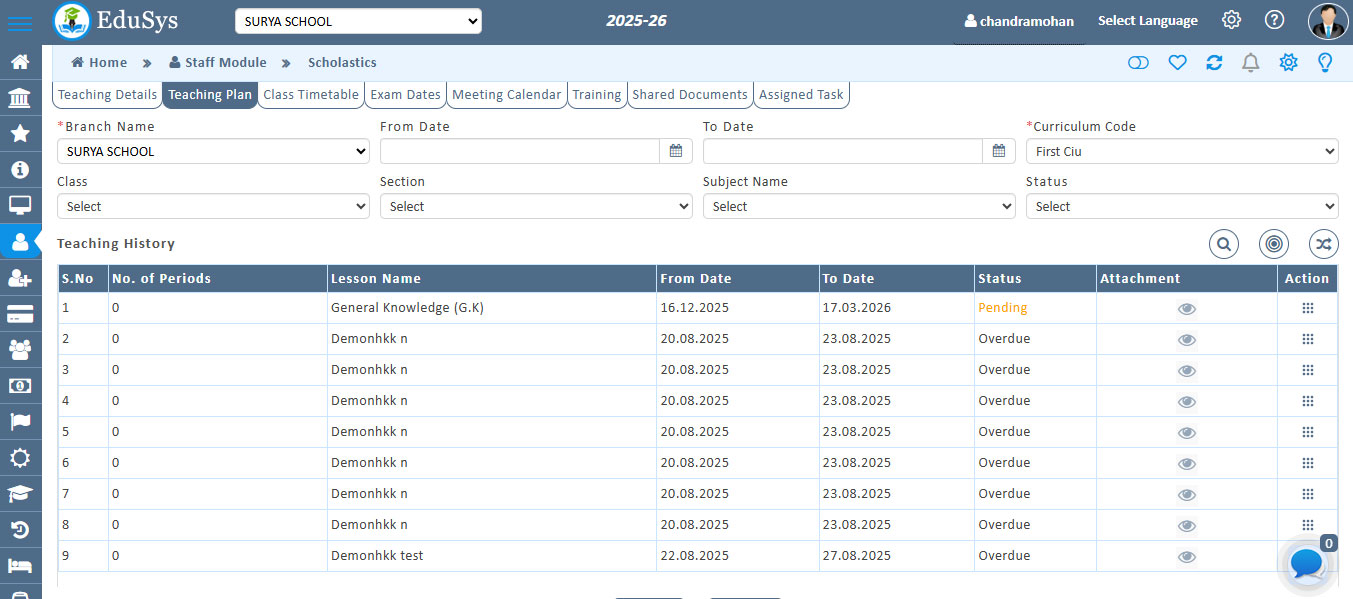Viewport: 1353px width, 599px height.
Task: Click the favorites heart icon
Action: point(1177,63)
